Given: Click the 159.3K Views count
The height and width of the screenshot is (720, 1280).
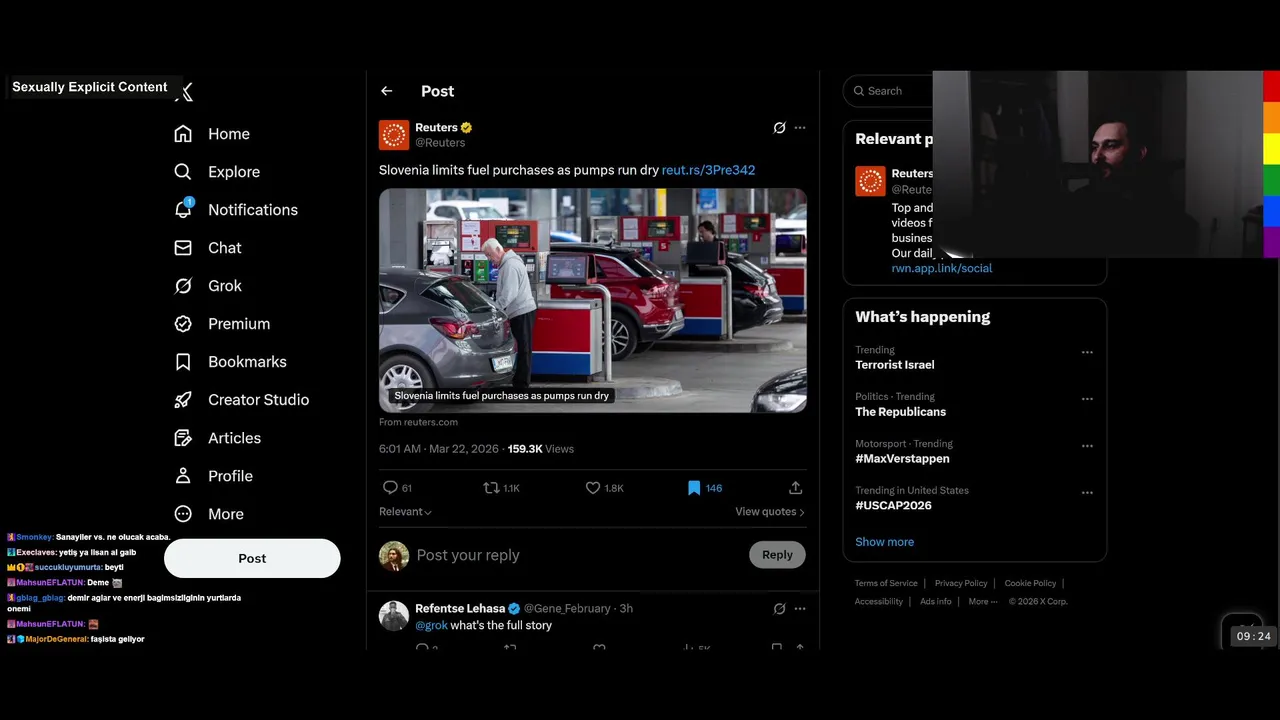Looking at the screenshot, I should pyautogui.click(x=540, y=449).
